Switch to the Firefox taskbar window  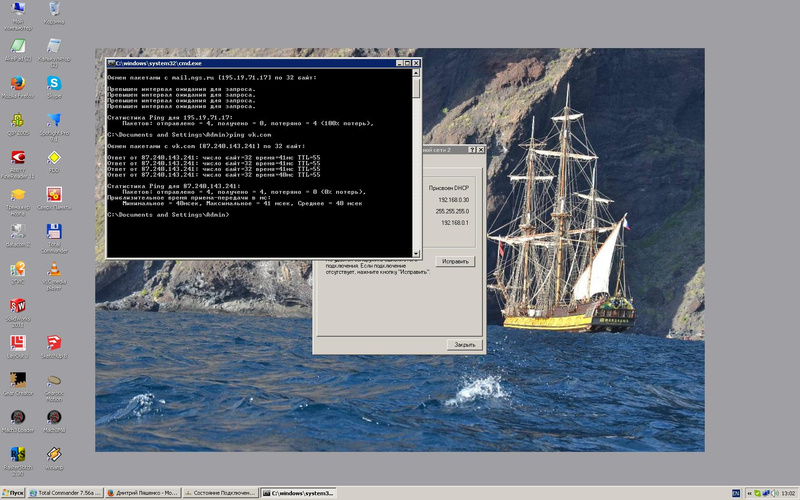coord(143,493)
